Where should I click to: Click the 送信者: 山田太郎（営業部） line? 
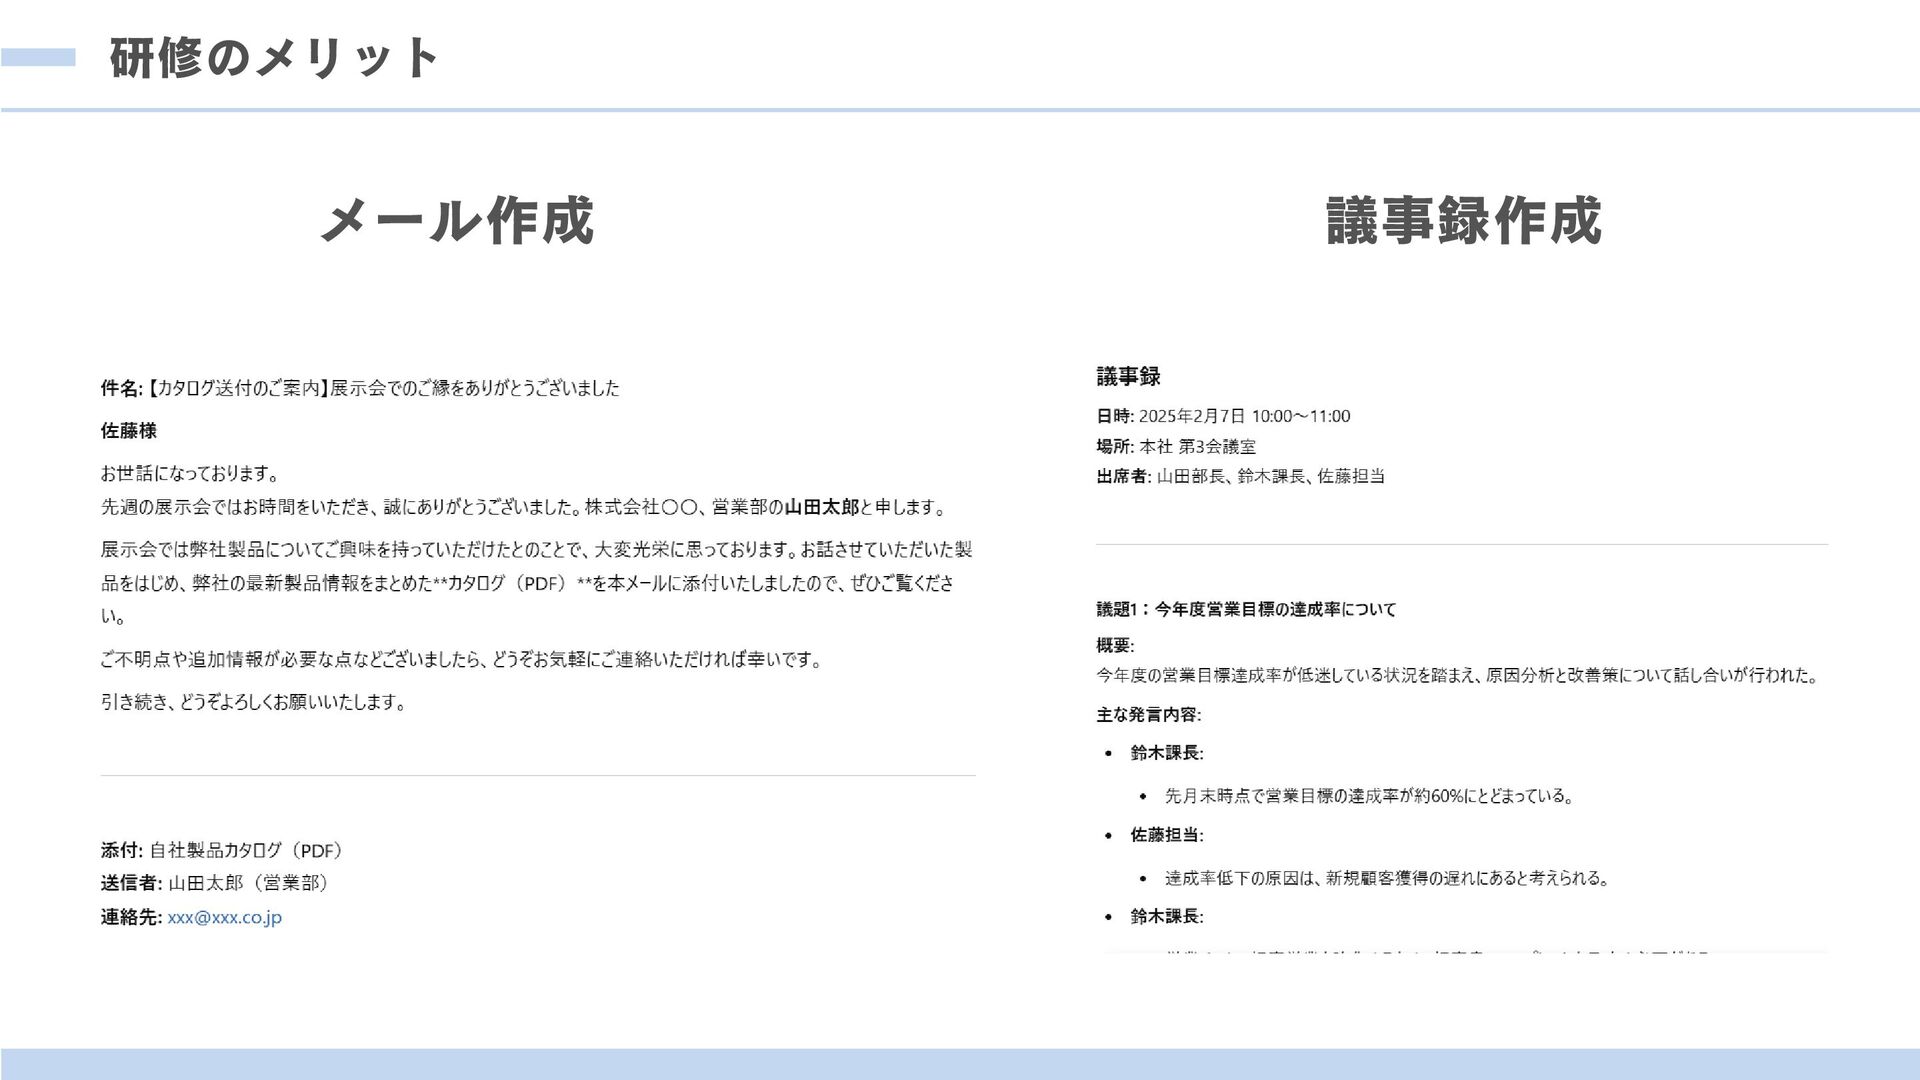click(216, 883)
